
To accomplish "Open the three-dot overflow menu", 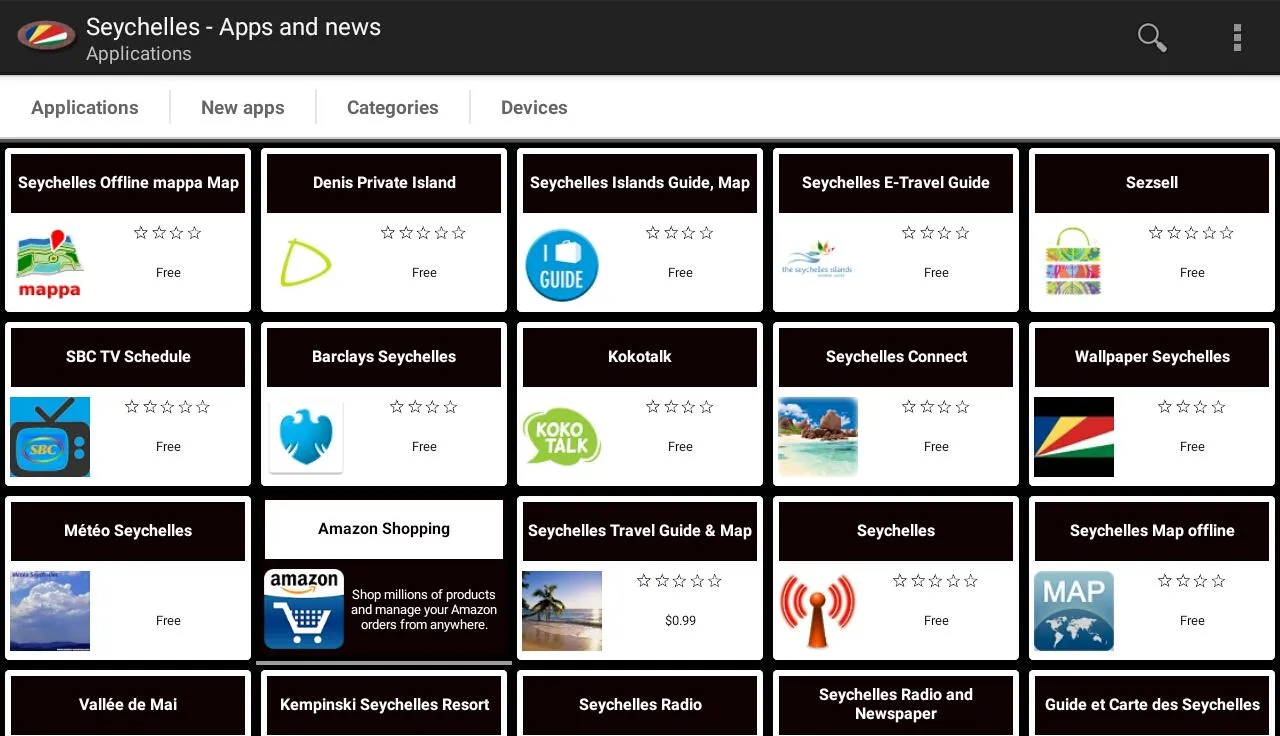I will (1237, 38).
